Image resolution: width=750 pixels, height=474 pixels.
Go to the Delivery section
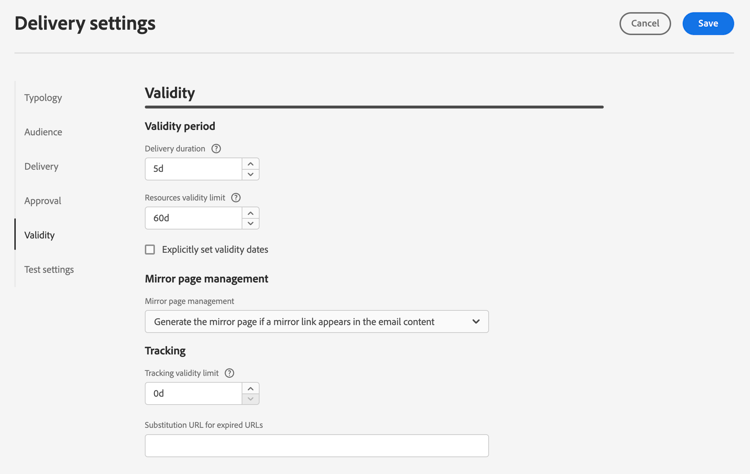point(41,166)
